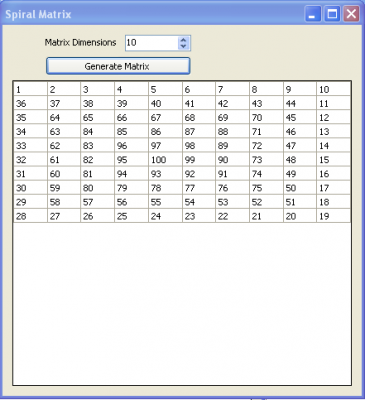Image resolution: width=365 pixels, height=400 pixels.
Task: Select the cell containing 86
Action: (165, 131)
